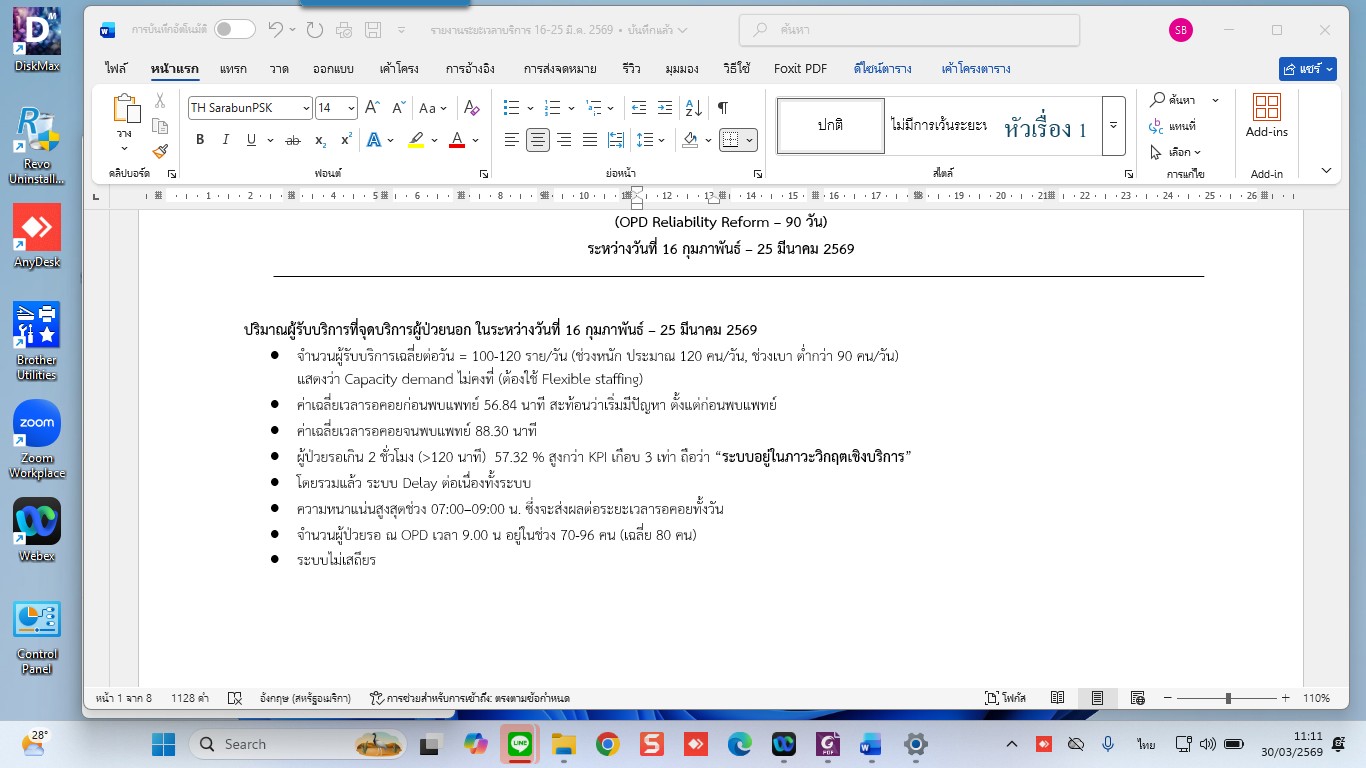Clear all formatting using the eraser icon
This screenshot has width=1366, height=768.
[472, 108]
